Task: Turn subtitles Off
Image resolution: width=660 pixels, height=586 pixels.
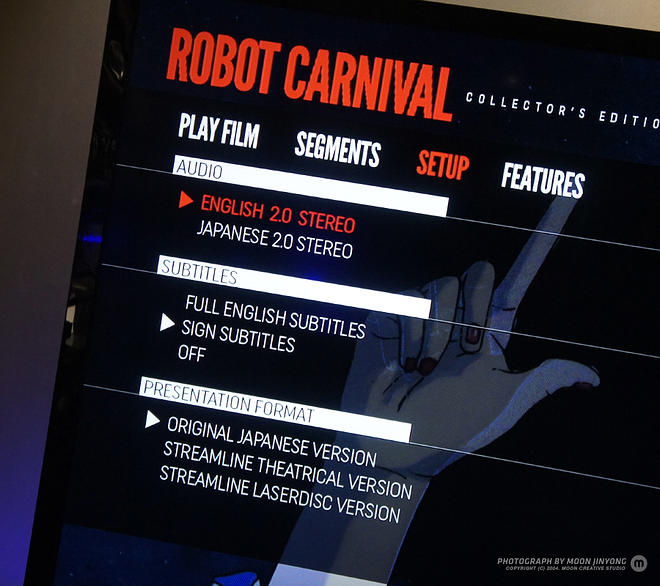Action: point(192,353)
